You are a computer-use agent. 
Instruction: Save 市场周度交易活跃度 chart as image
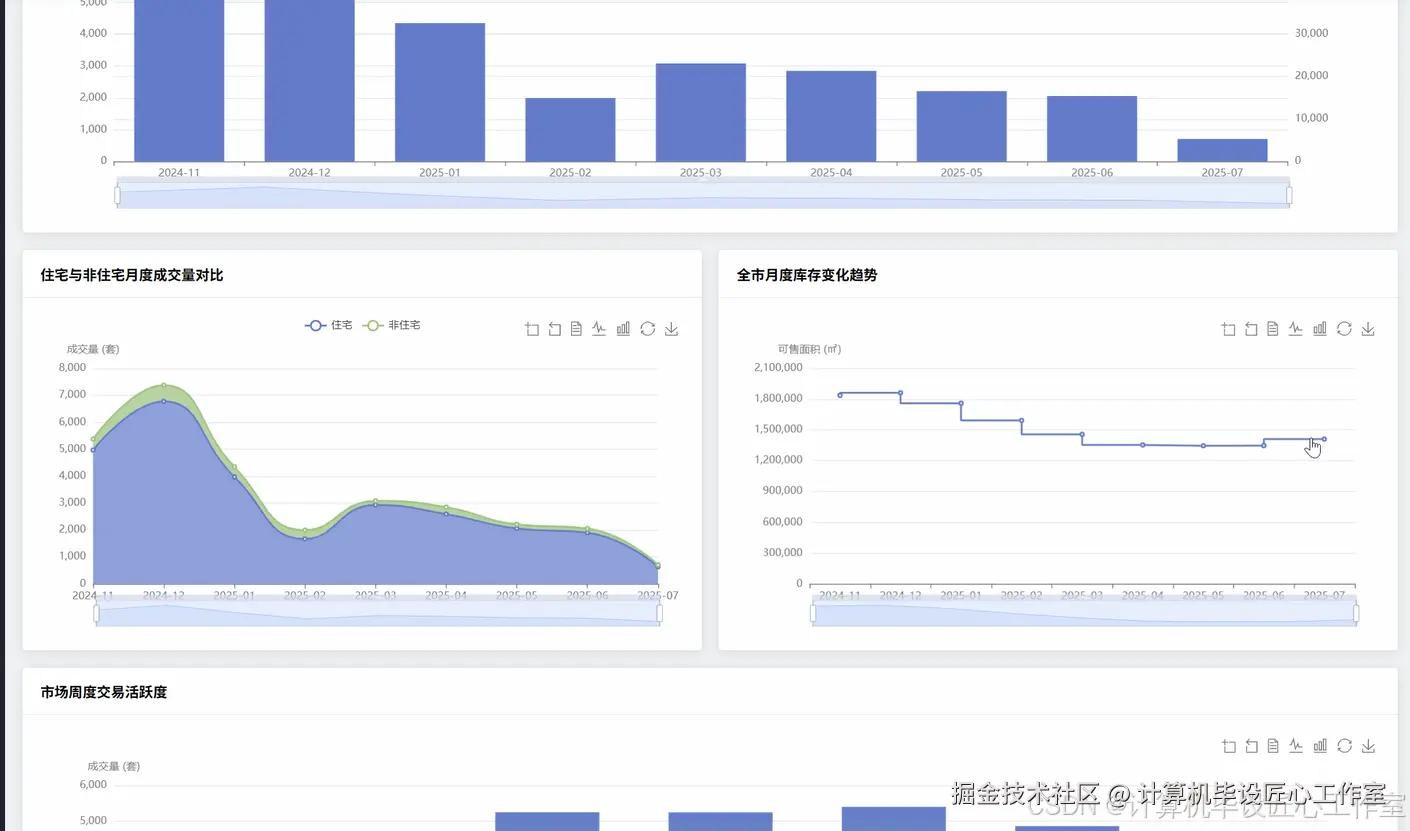(x=1368, y=746)
